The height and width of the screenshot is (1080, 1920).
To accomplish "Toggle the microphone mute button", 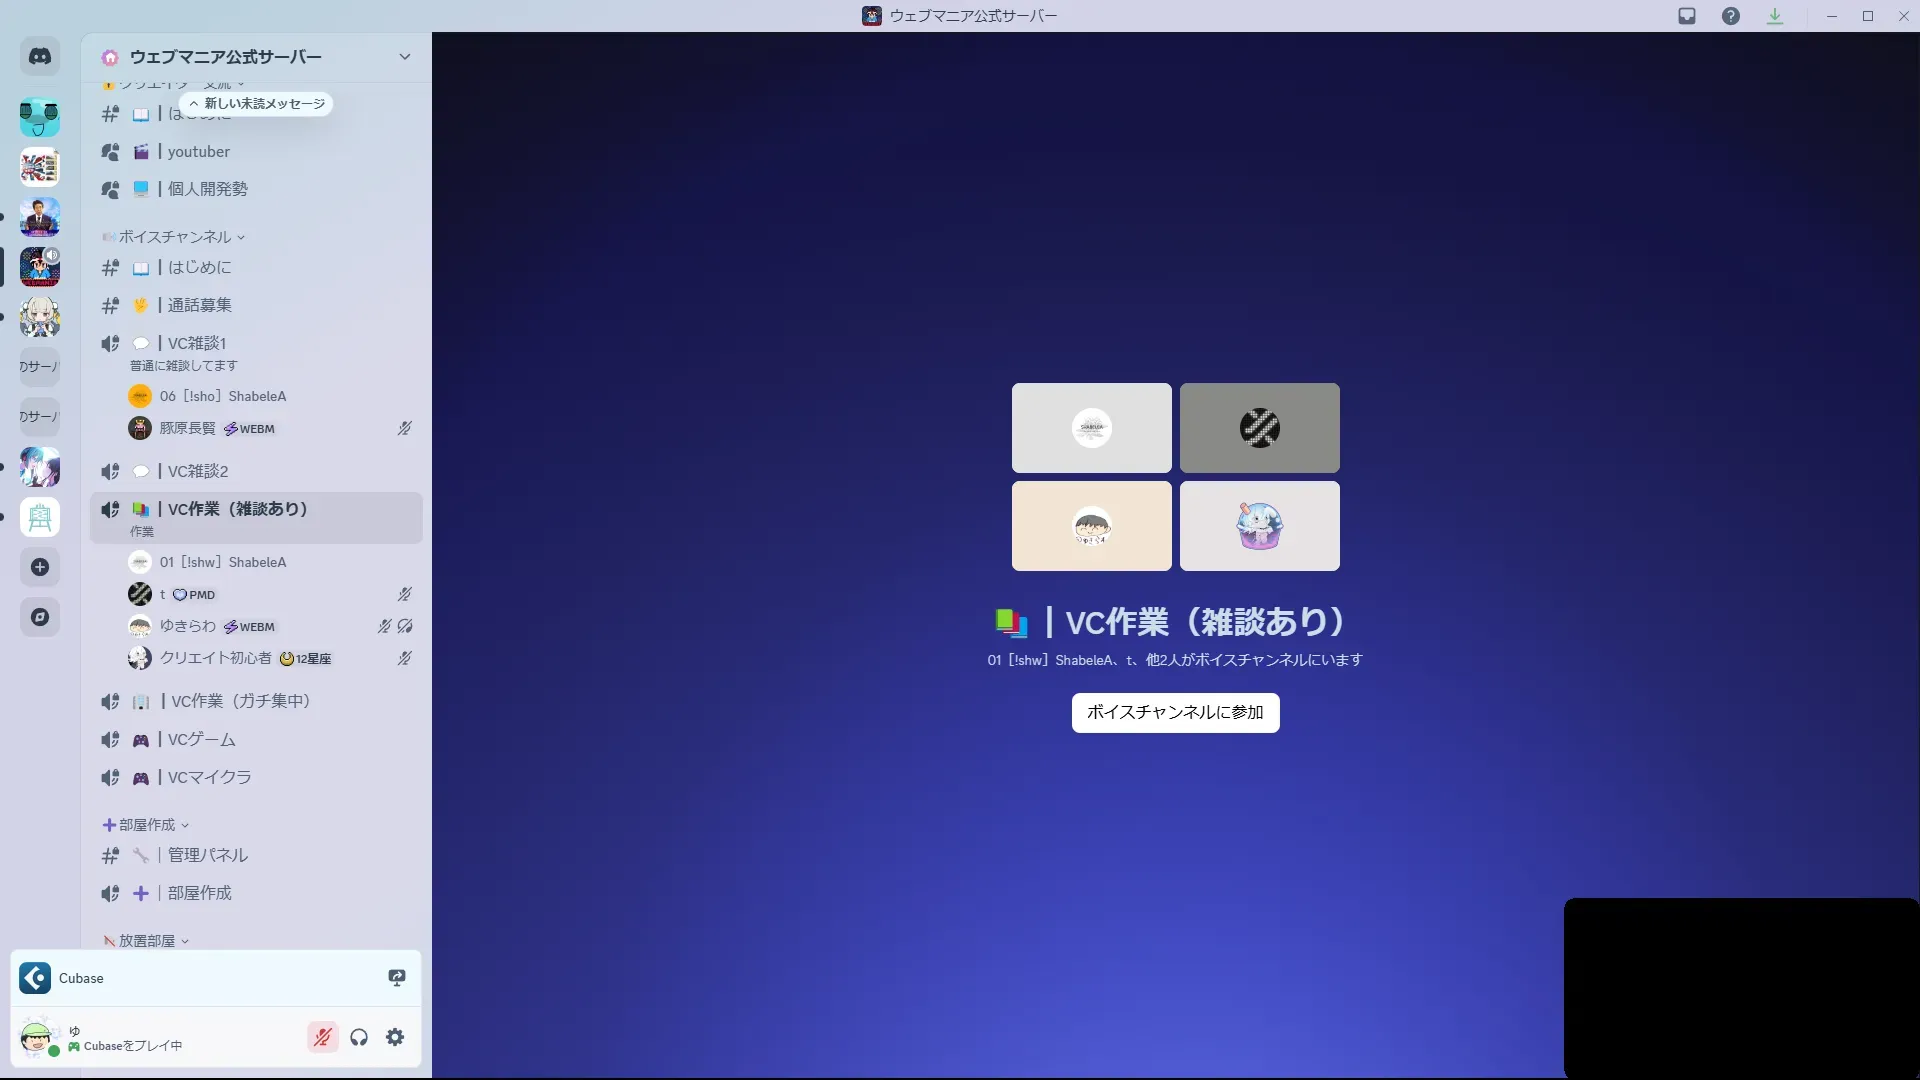I will click(322, 1037).
